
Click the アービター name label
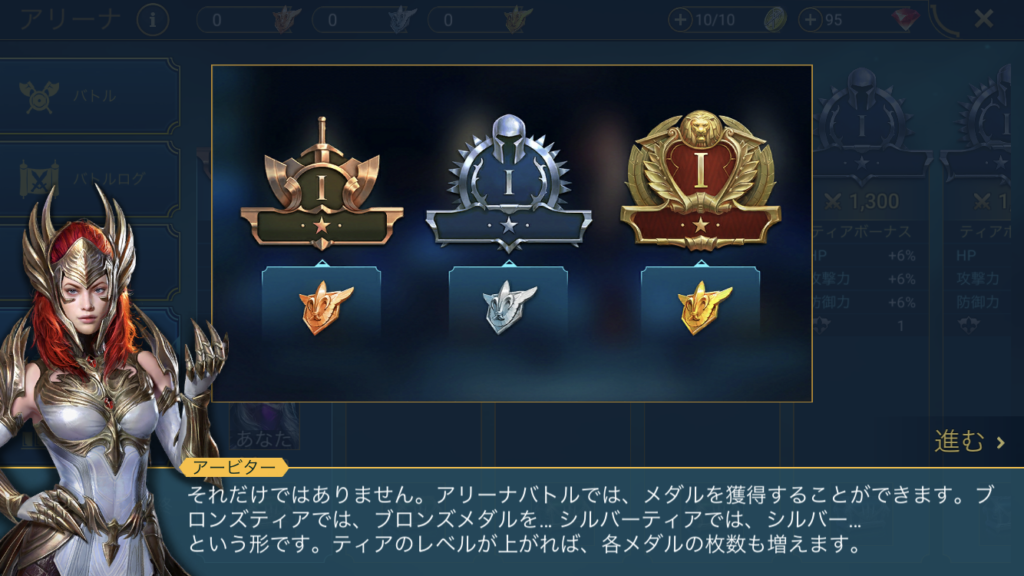pyautogui.click(x=234, y=468)
